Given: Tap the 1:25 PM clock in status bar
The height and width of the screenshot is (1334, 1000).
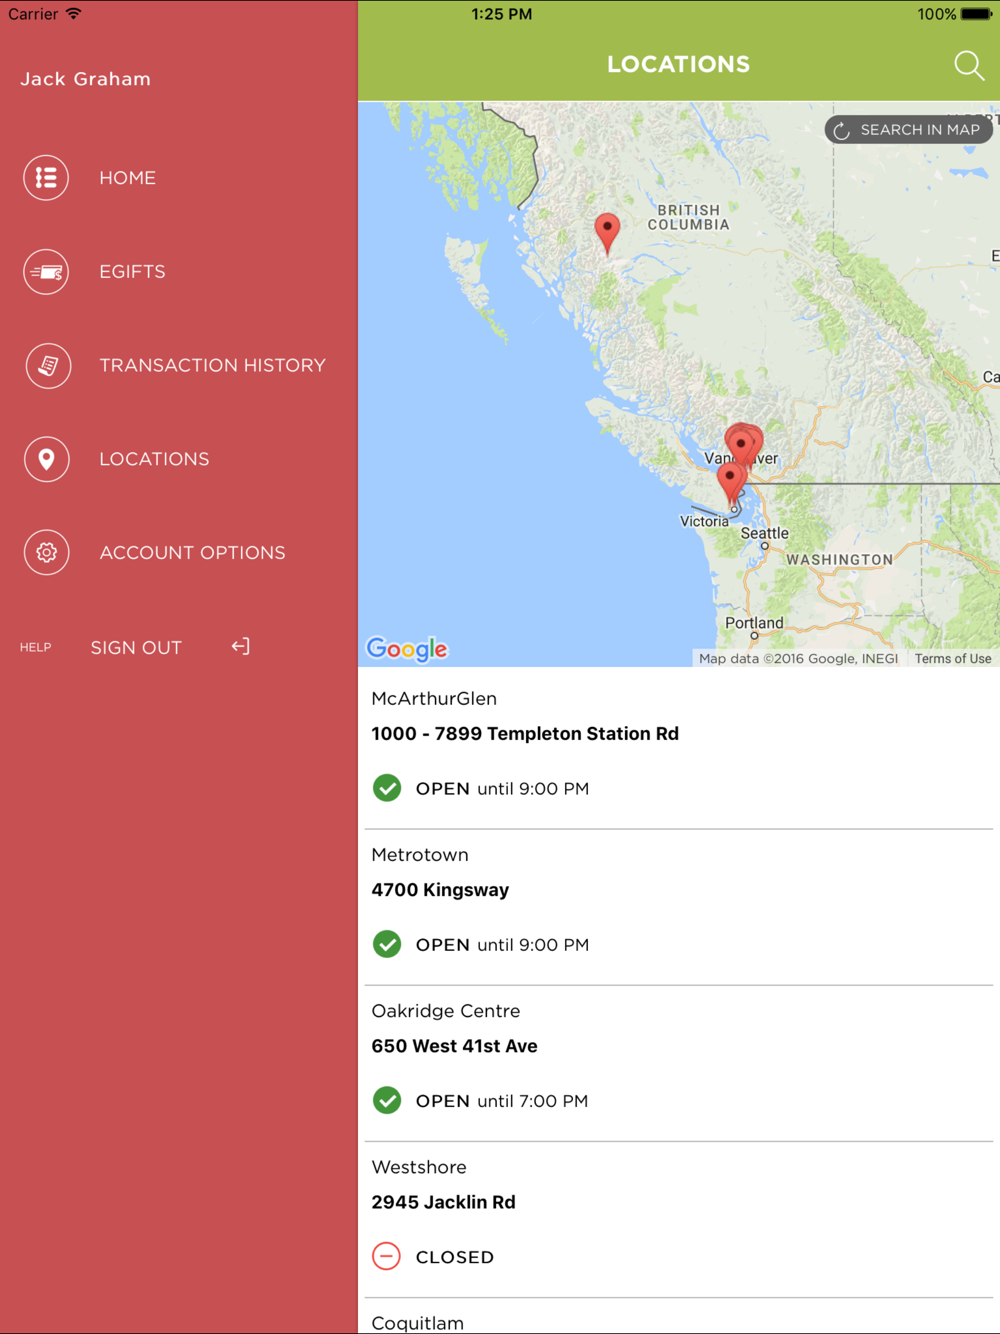Looking at the screenshot, I should coord(501,14).
